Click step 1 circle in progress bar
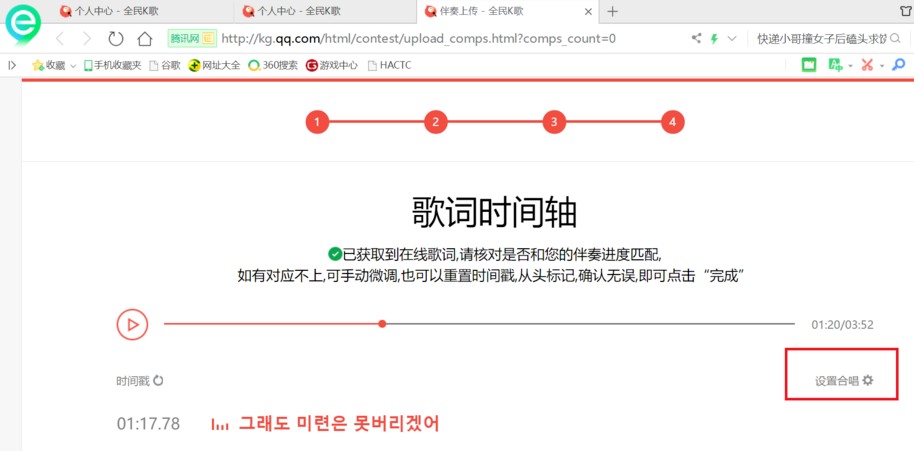 click(317, 122)
